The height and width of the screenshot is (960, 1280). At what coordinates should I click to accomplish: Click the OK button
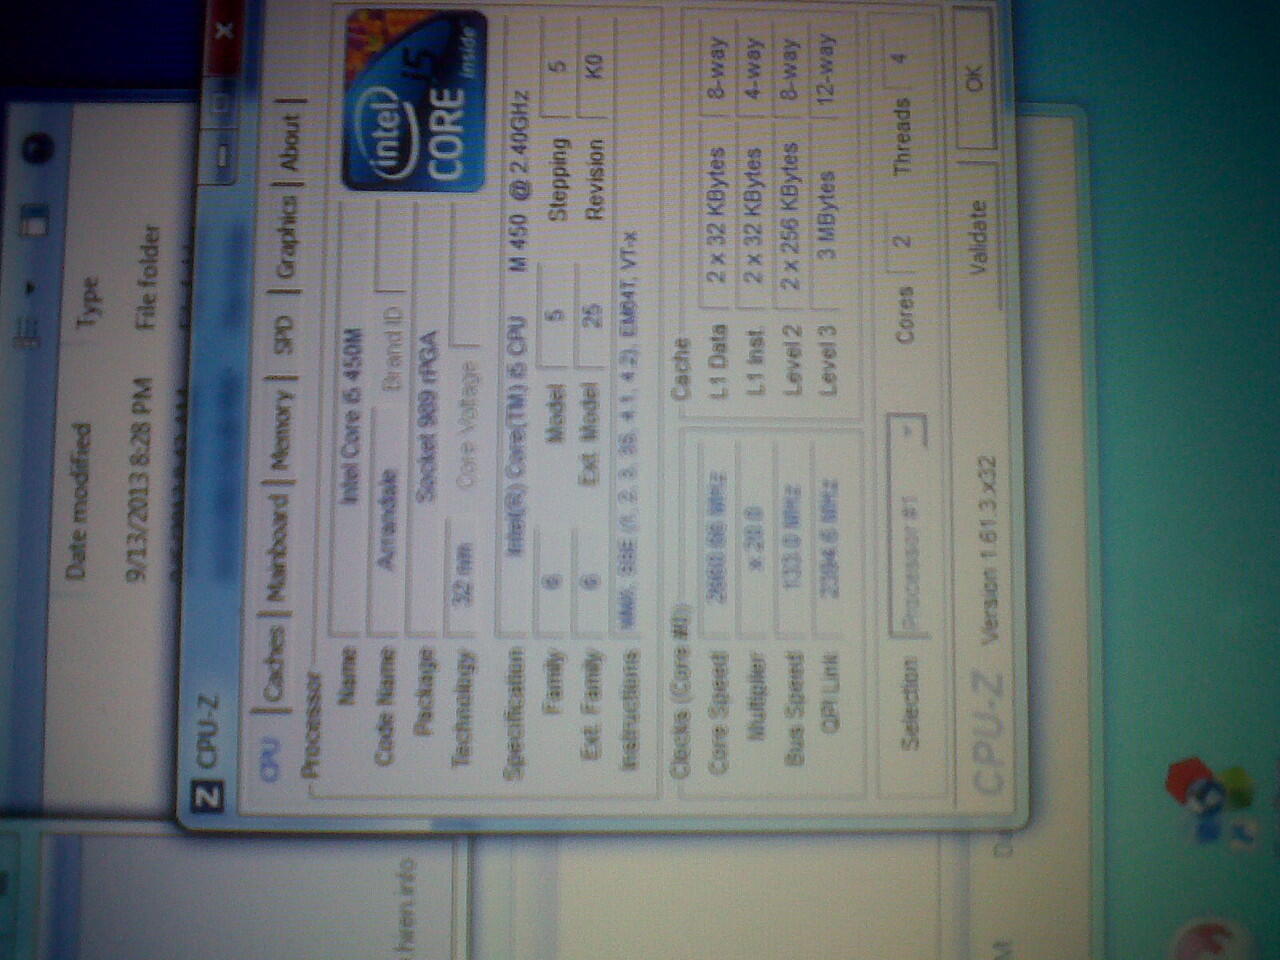click(x=974, y=78)
